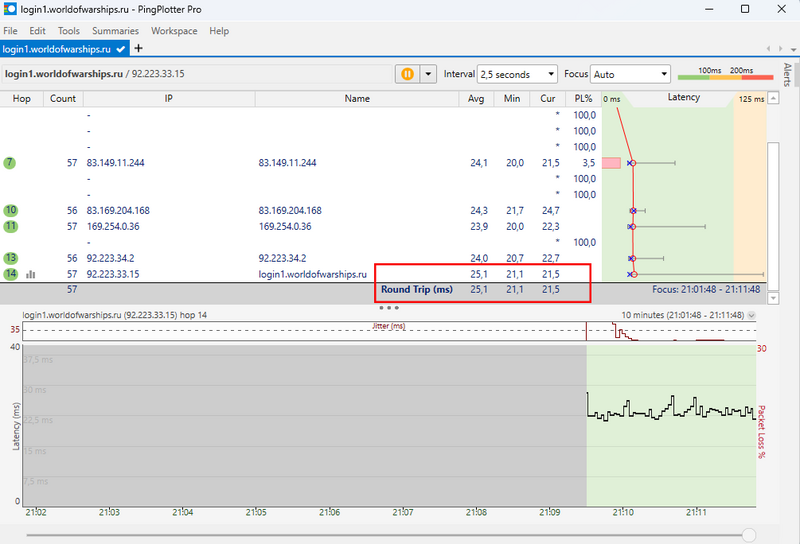The image size is (800, 544).
Task: Click the Avg column header
Action: tap(476, 98)
